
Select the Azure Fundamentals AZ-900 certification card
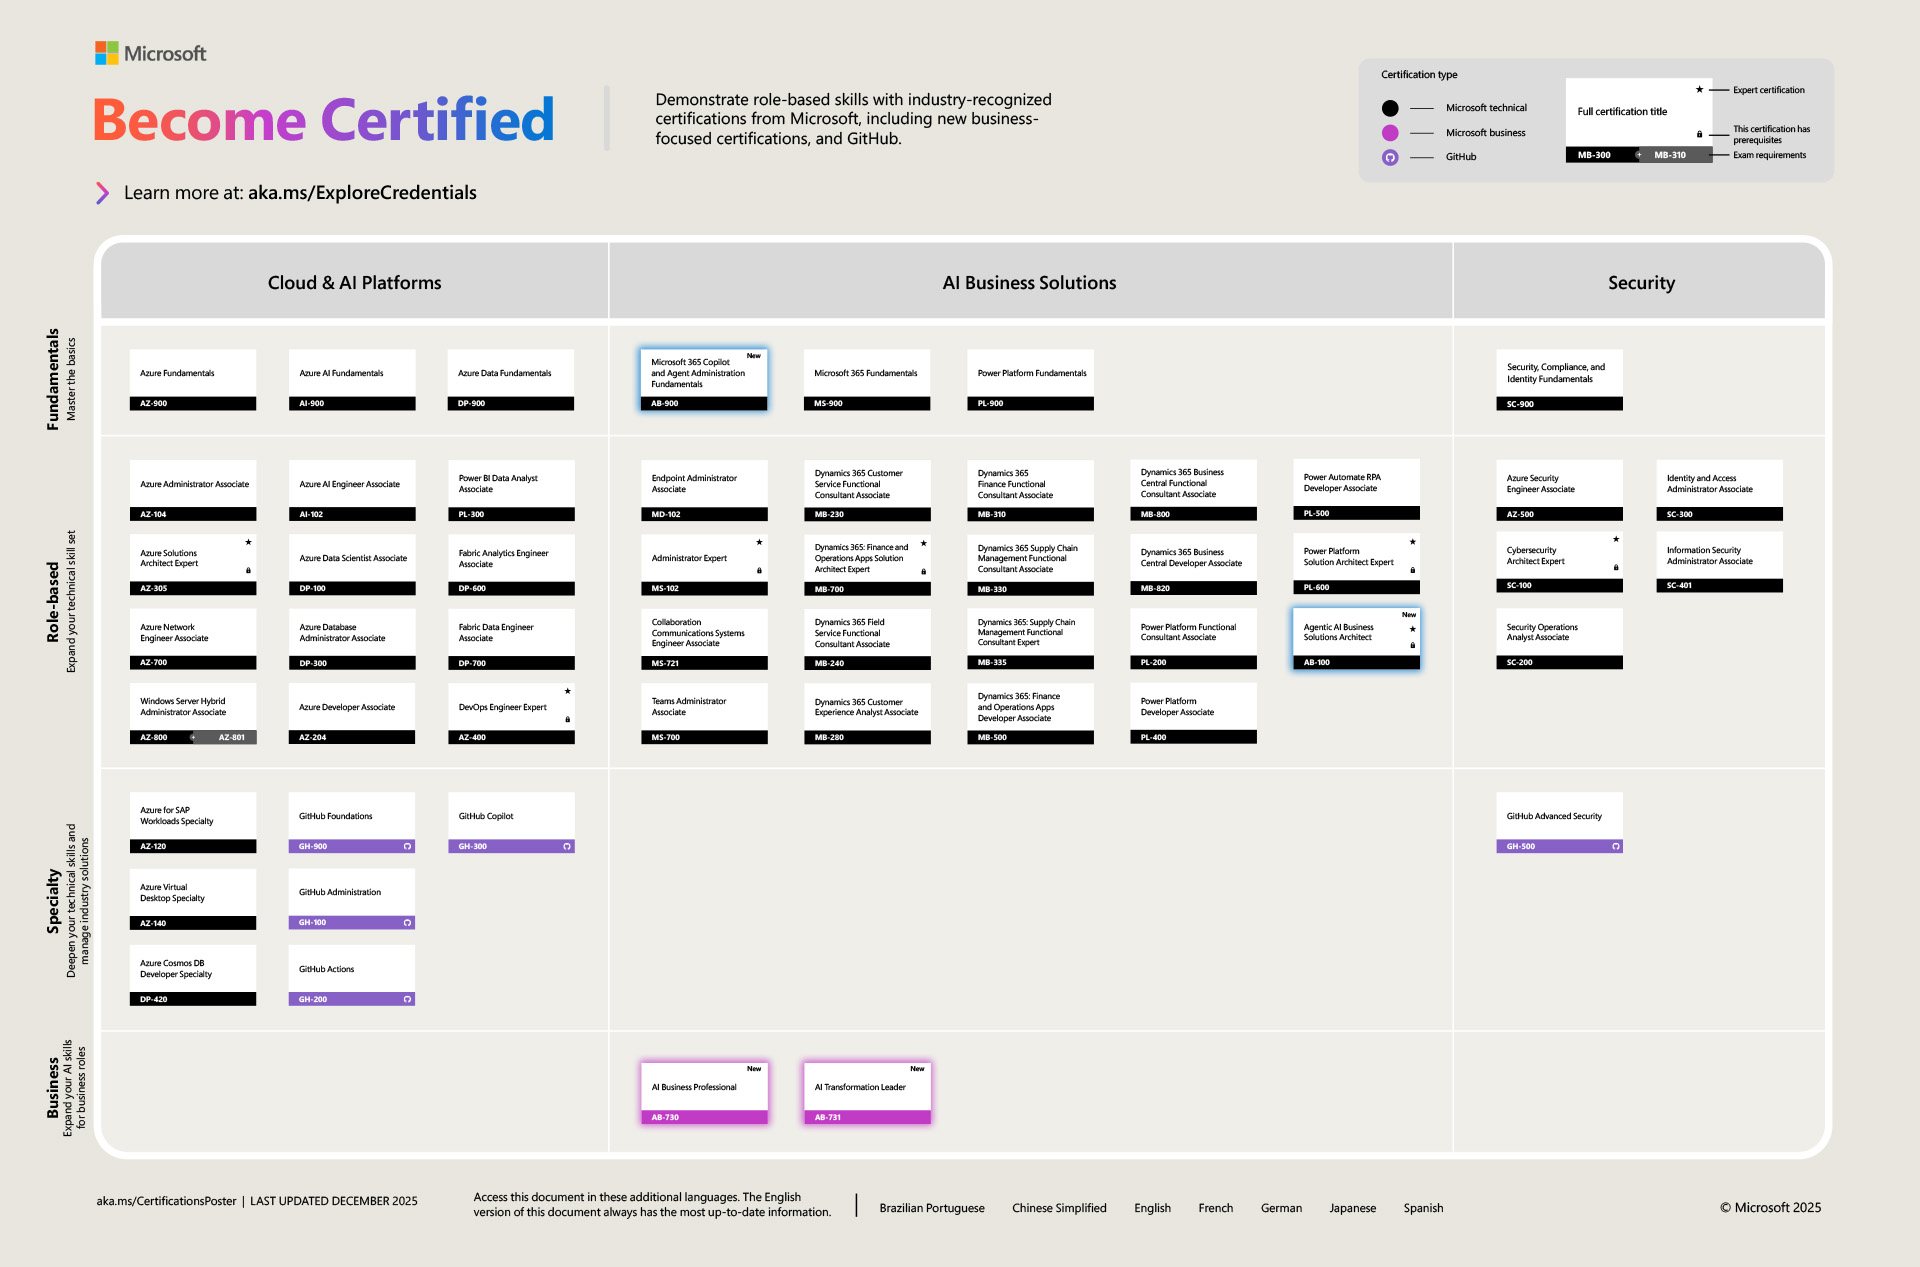[193, 380]
